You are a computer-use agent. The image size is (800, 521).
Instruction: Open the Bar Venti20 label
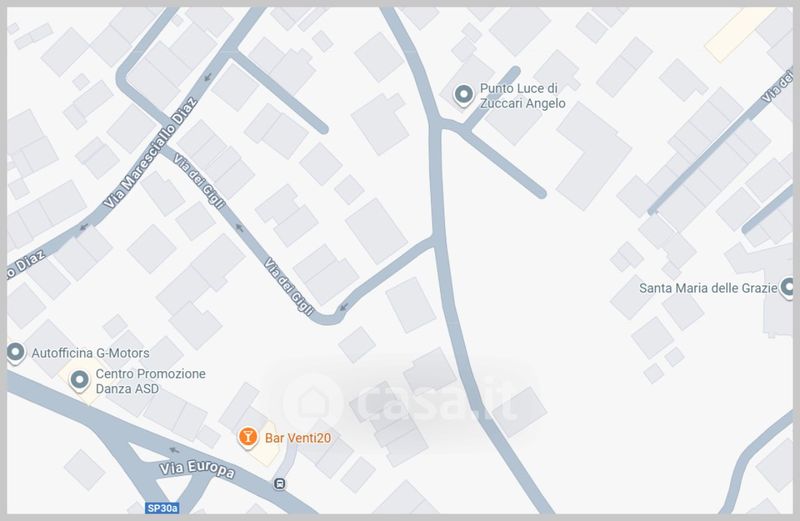[x=298, y=438]
